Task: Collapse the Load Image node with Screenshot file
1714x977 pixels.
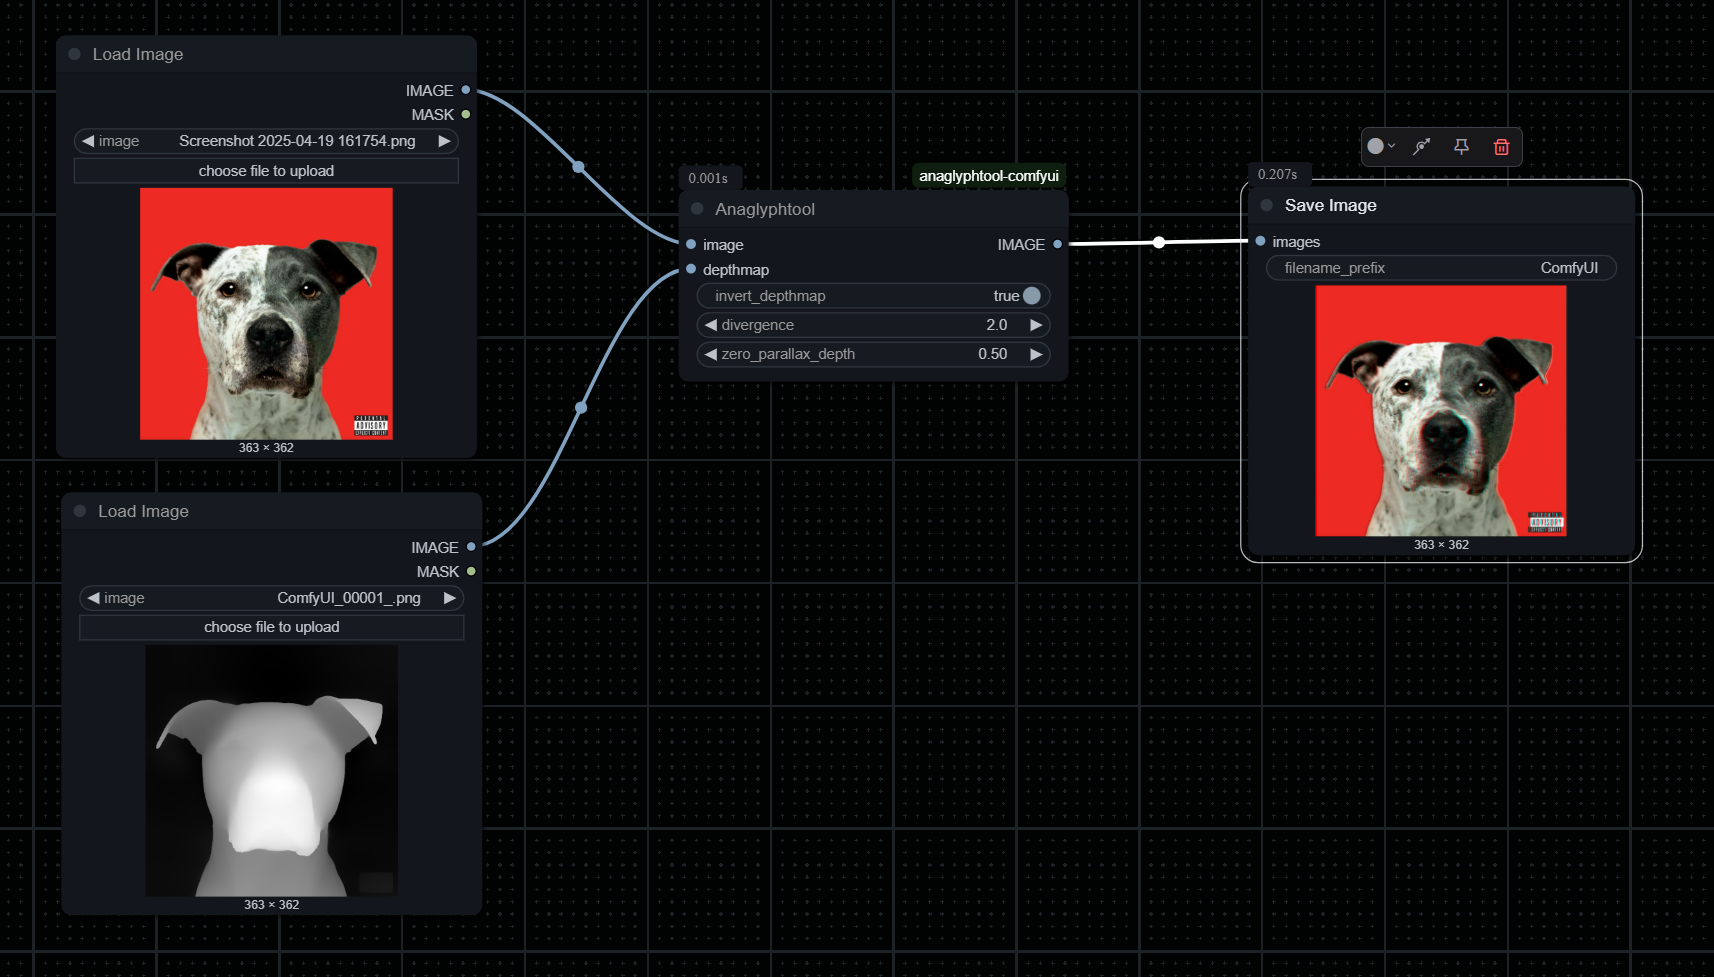Action: coord(74,54)
